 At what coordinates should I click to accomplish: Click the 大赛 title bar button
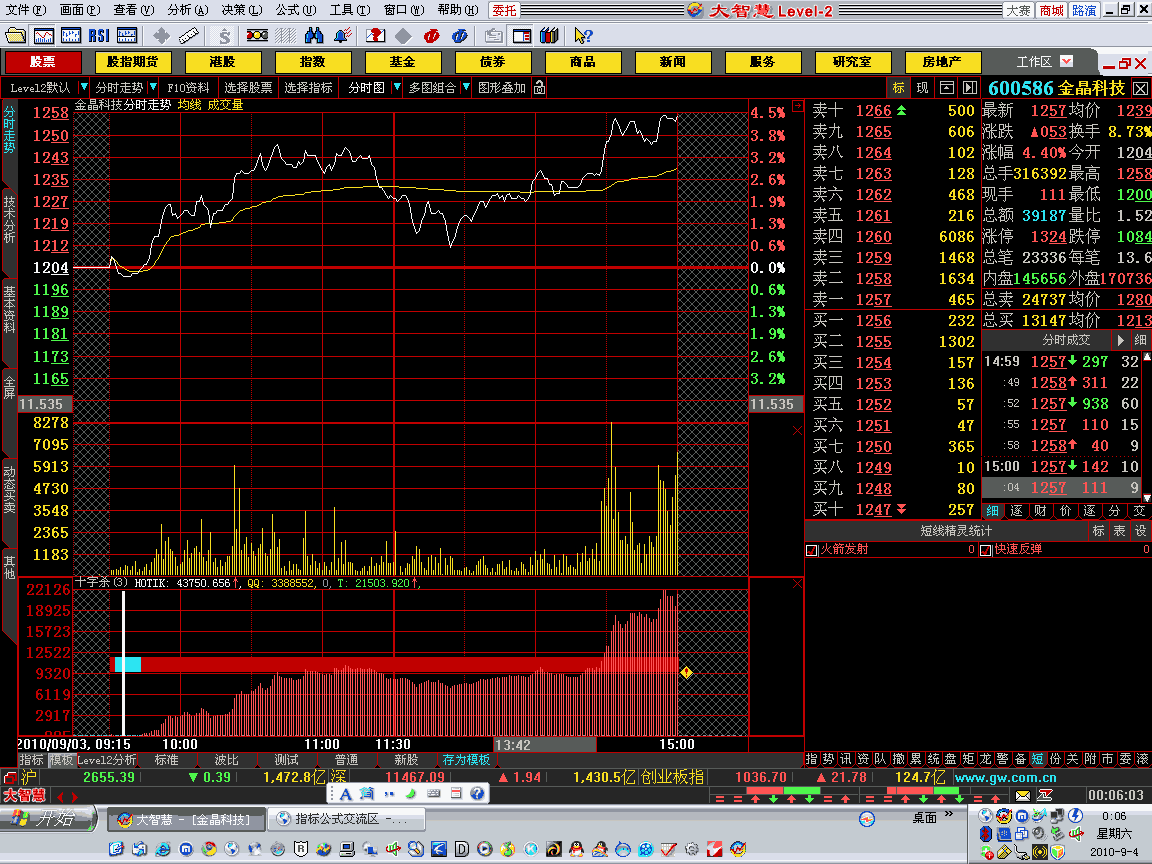tap(1019, 10)
